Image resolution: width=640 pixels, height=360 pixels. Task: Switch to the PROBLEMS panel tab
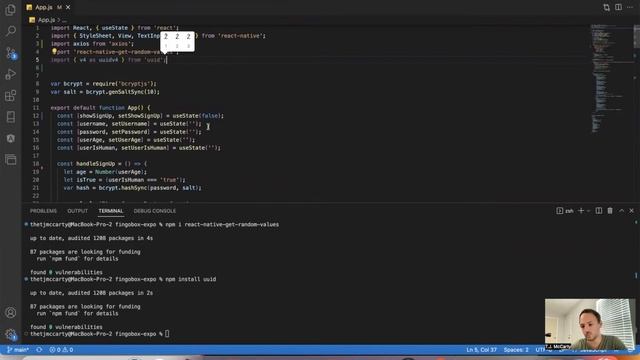[x=43, y=211]
